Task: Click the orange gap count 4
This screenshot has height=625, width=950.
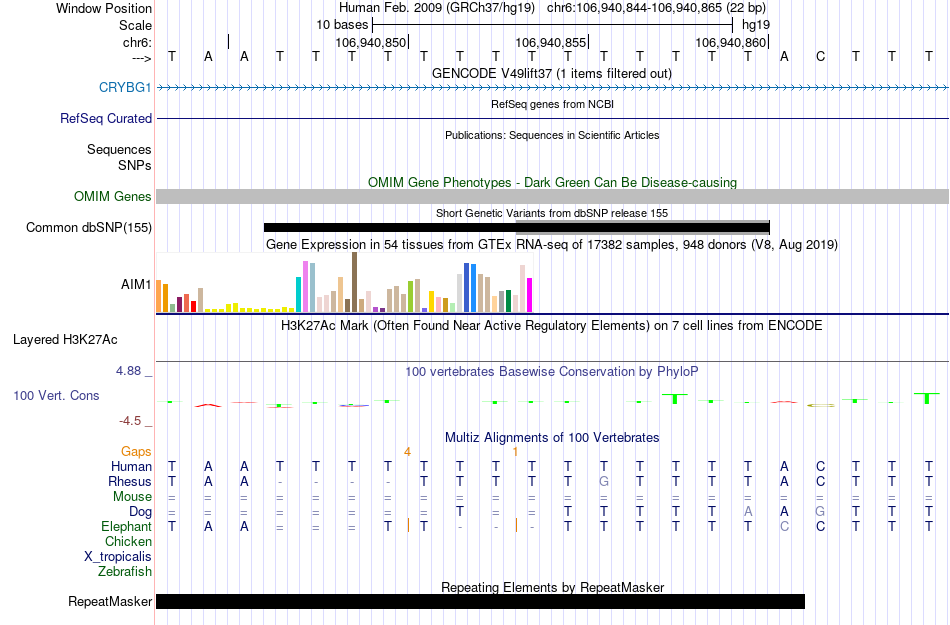Action: [x=408, y=451]
